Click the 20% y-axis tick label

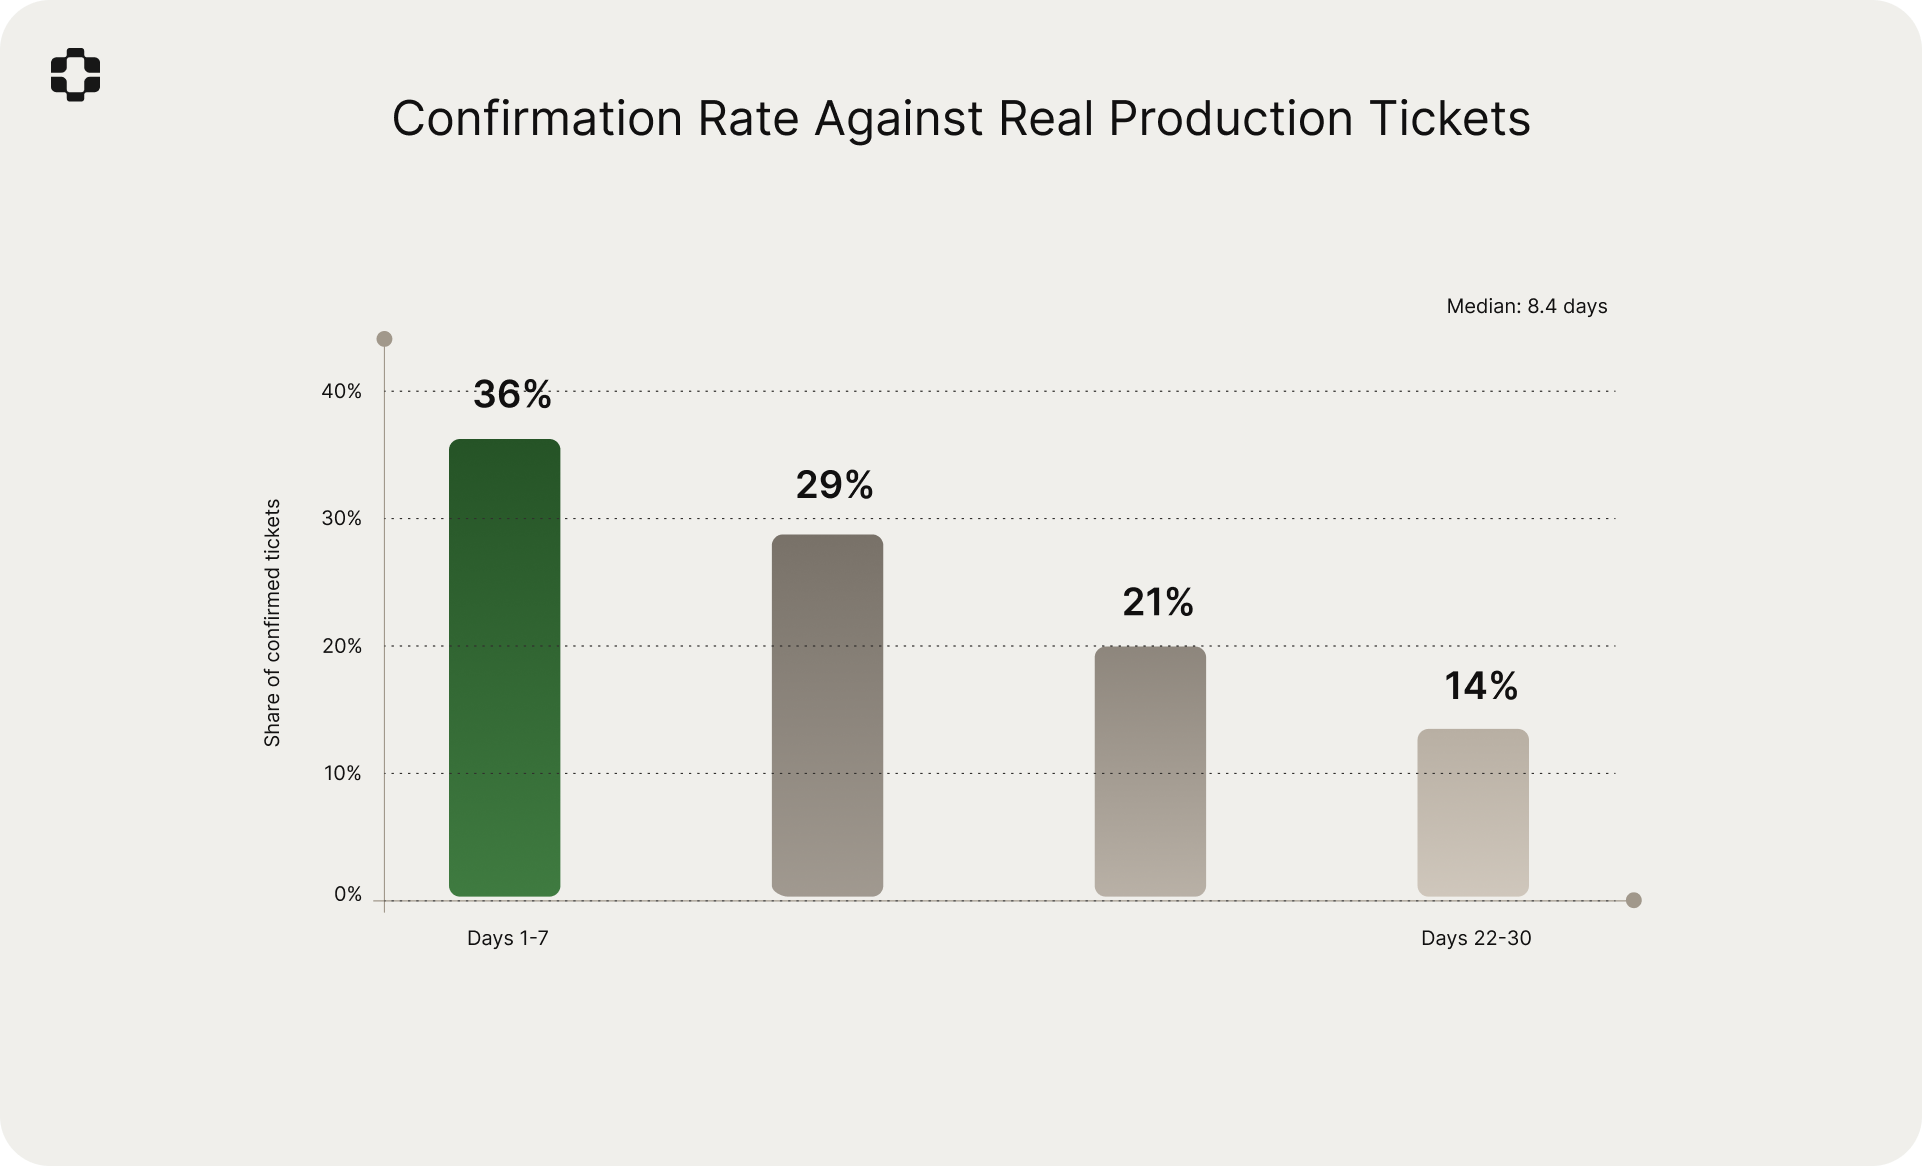tap(341, 646)
